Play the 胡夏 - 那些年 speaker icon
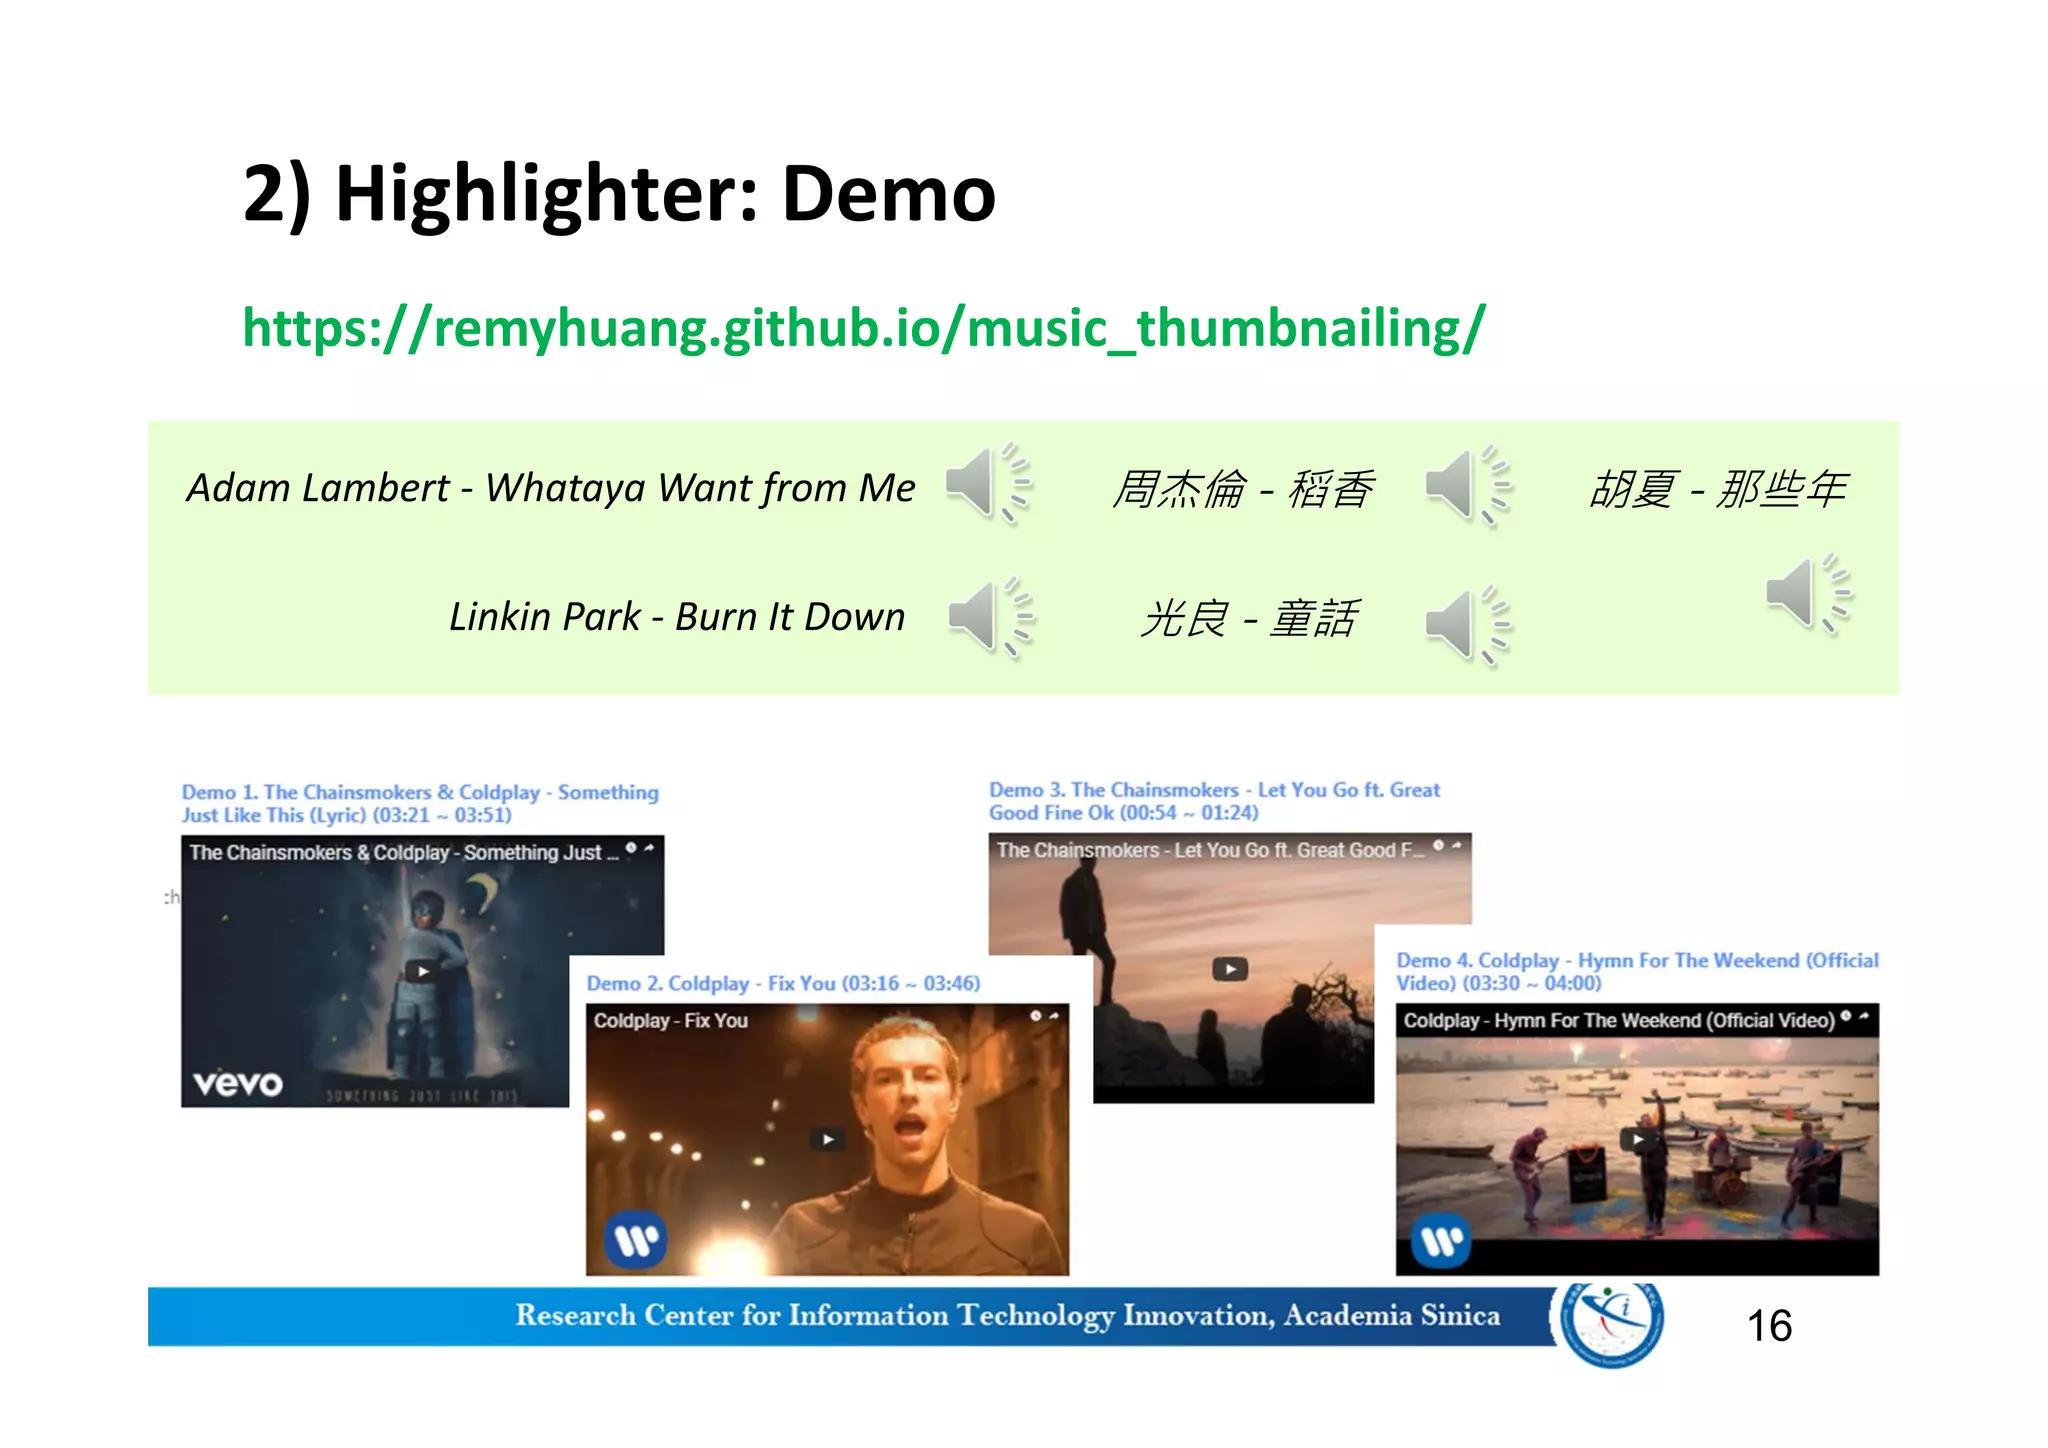The width and height of the screenshot is (2048, 1448). coord(1809,593)
